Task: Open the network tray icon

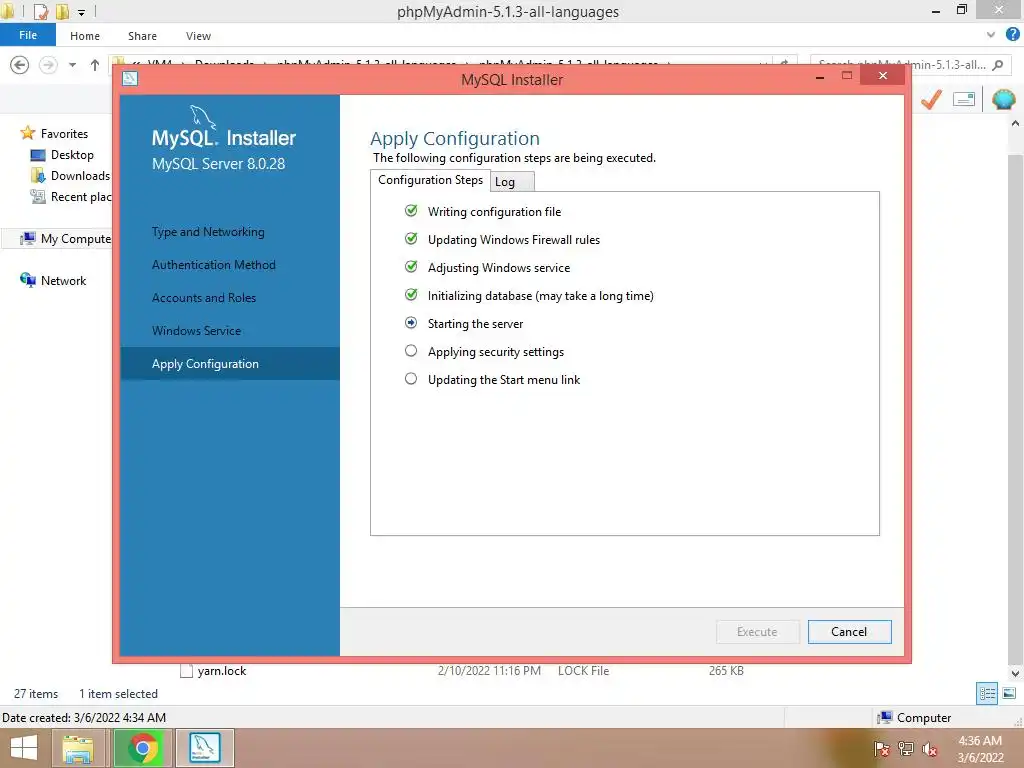Action: point(906,749)
